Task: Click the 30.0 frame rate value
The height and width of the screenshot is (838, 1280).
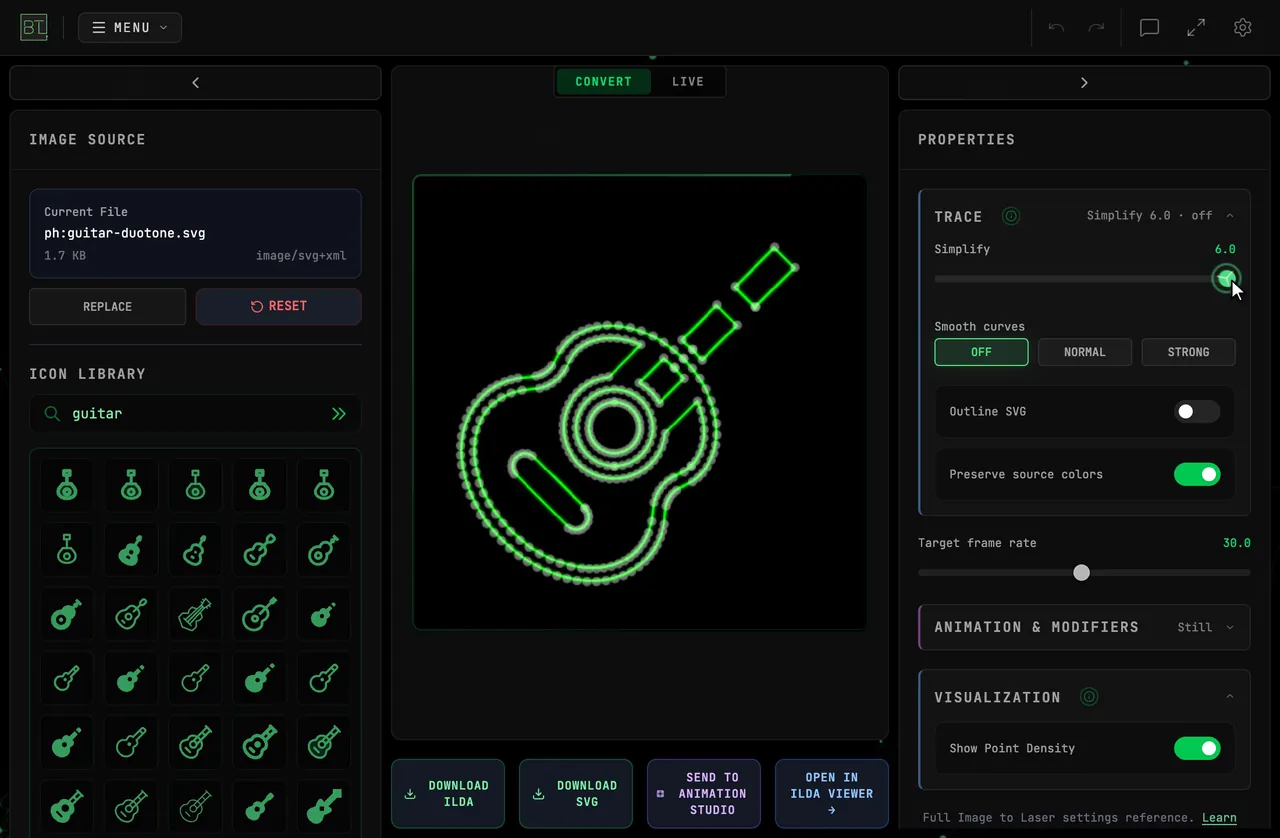Action: 1237,543
